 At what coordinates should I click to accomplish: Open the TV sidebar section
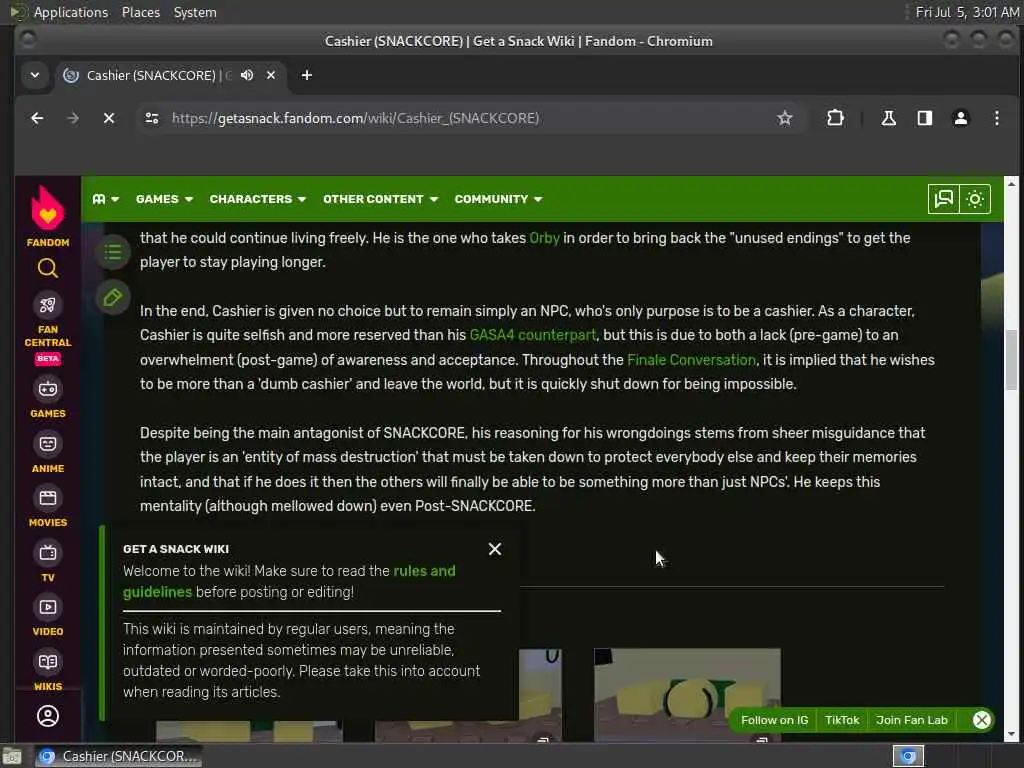click(x=48, y=562)
